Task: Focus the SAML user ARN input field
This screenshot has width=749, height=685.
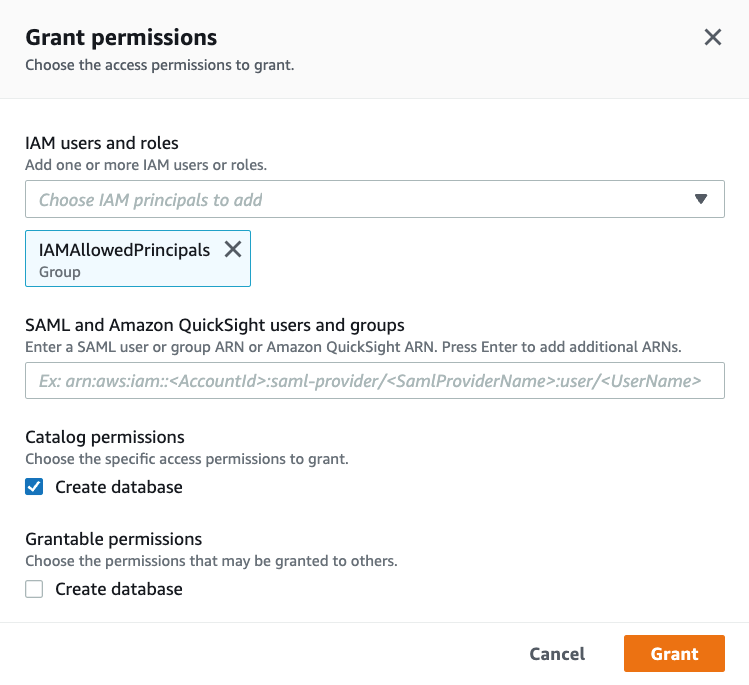Action: [x=374, y=381]
